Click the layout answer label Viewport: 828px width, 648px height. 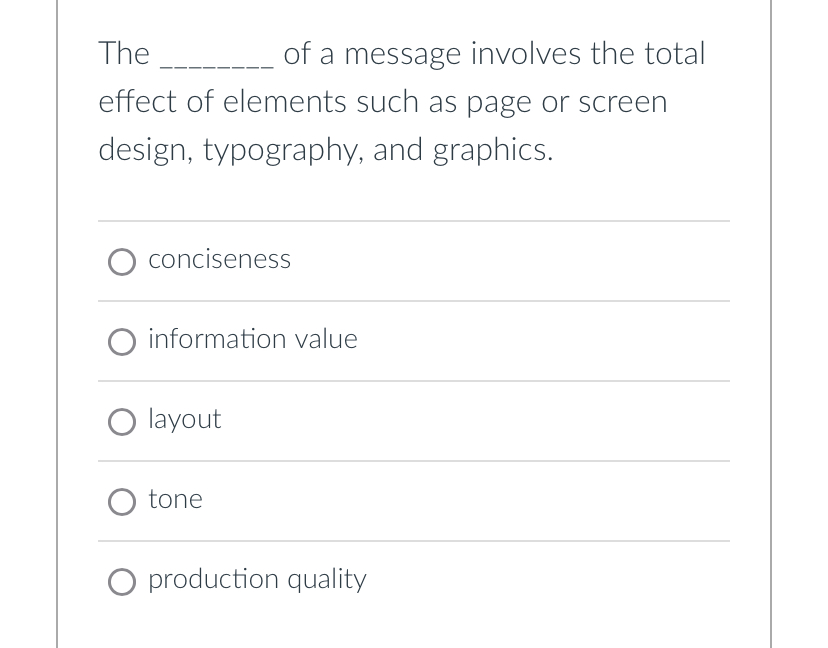[184, 419]
